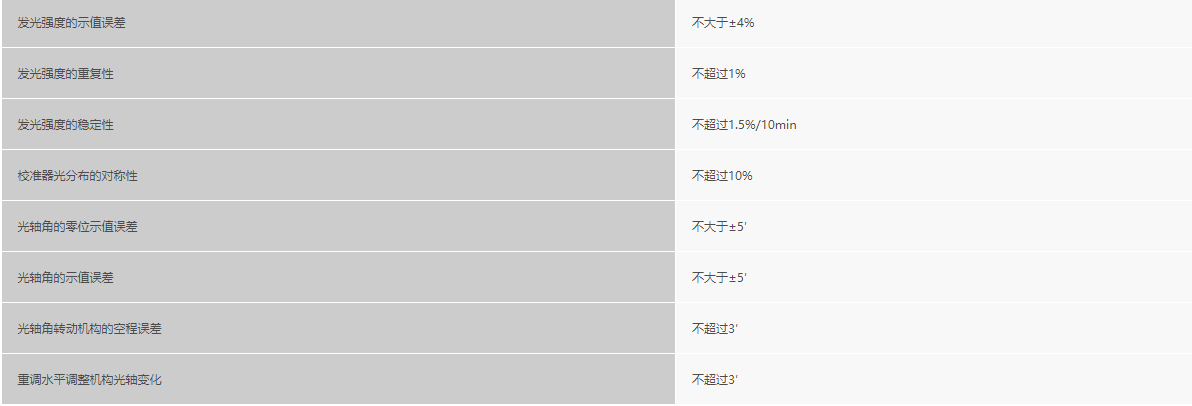The height and width of the screenshot is (406, 1192).
Task: Click the symmetry row's 10% tolerance cell
Action: tap(932, 175)
